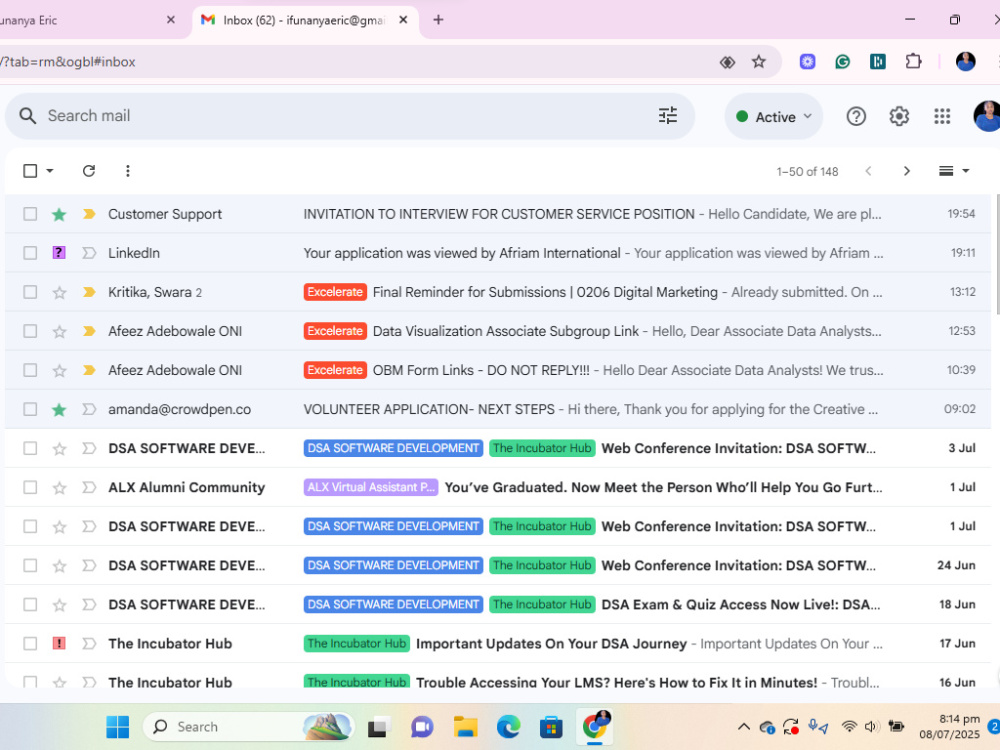Click the Grammarly extension icon
The height and width of the screenshot is (750, 1000).
[x=842, y=61]
